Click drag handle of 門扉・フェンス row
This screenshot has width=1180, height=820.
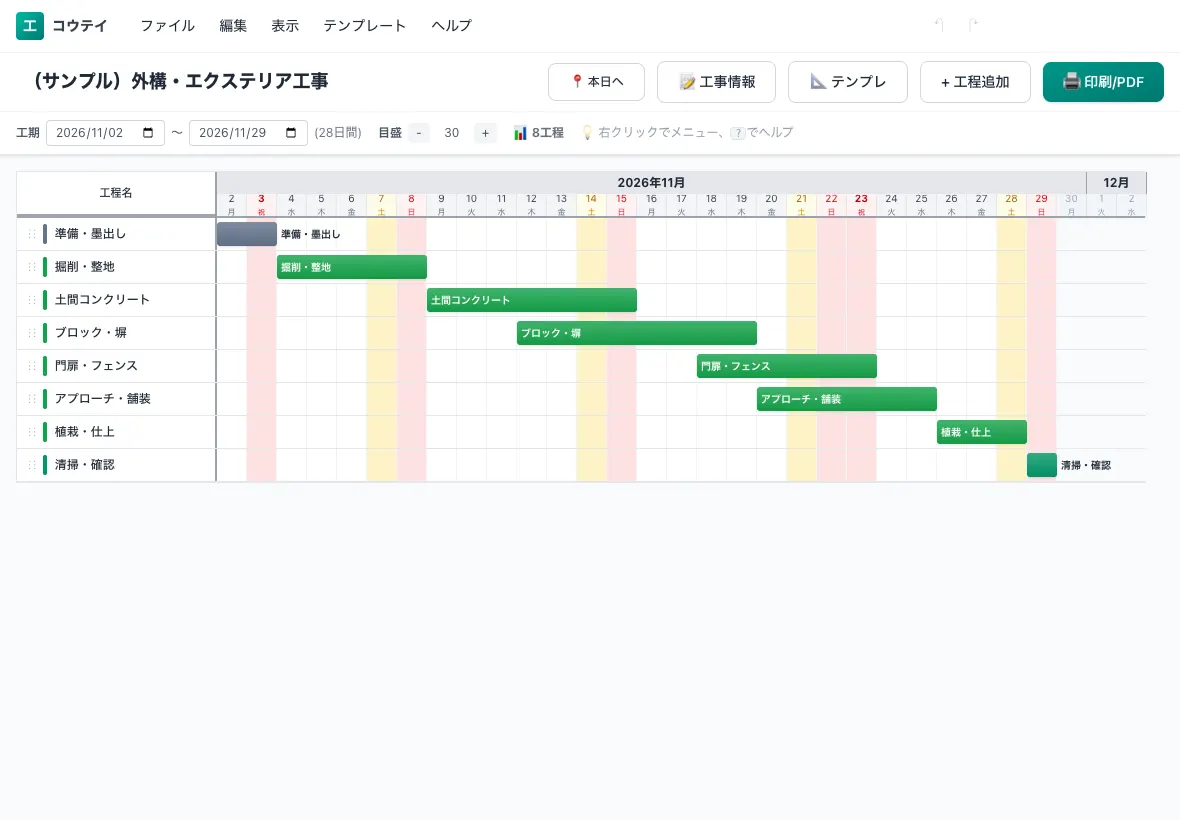[32, 366]
